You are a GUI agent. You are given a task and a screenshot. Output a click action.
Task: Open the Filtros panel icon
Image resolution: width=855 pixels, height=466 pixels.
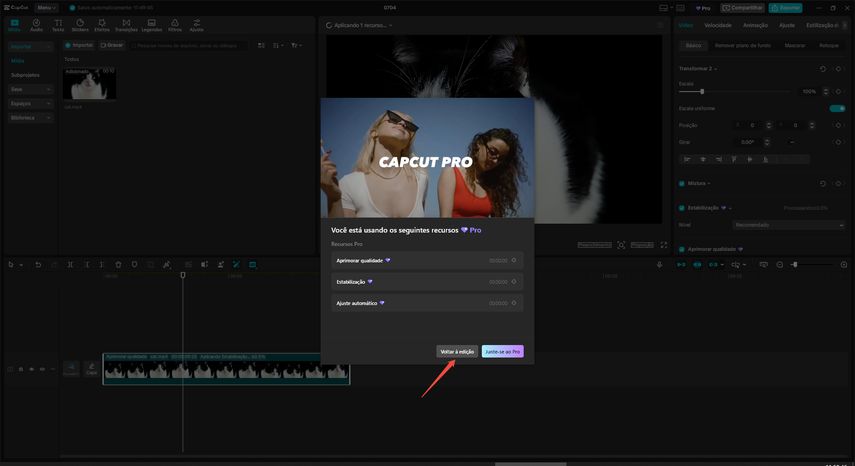pos(174,25)
